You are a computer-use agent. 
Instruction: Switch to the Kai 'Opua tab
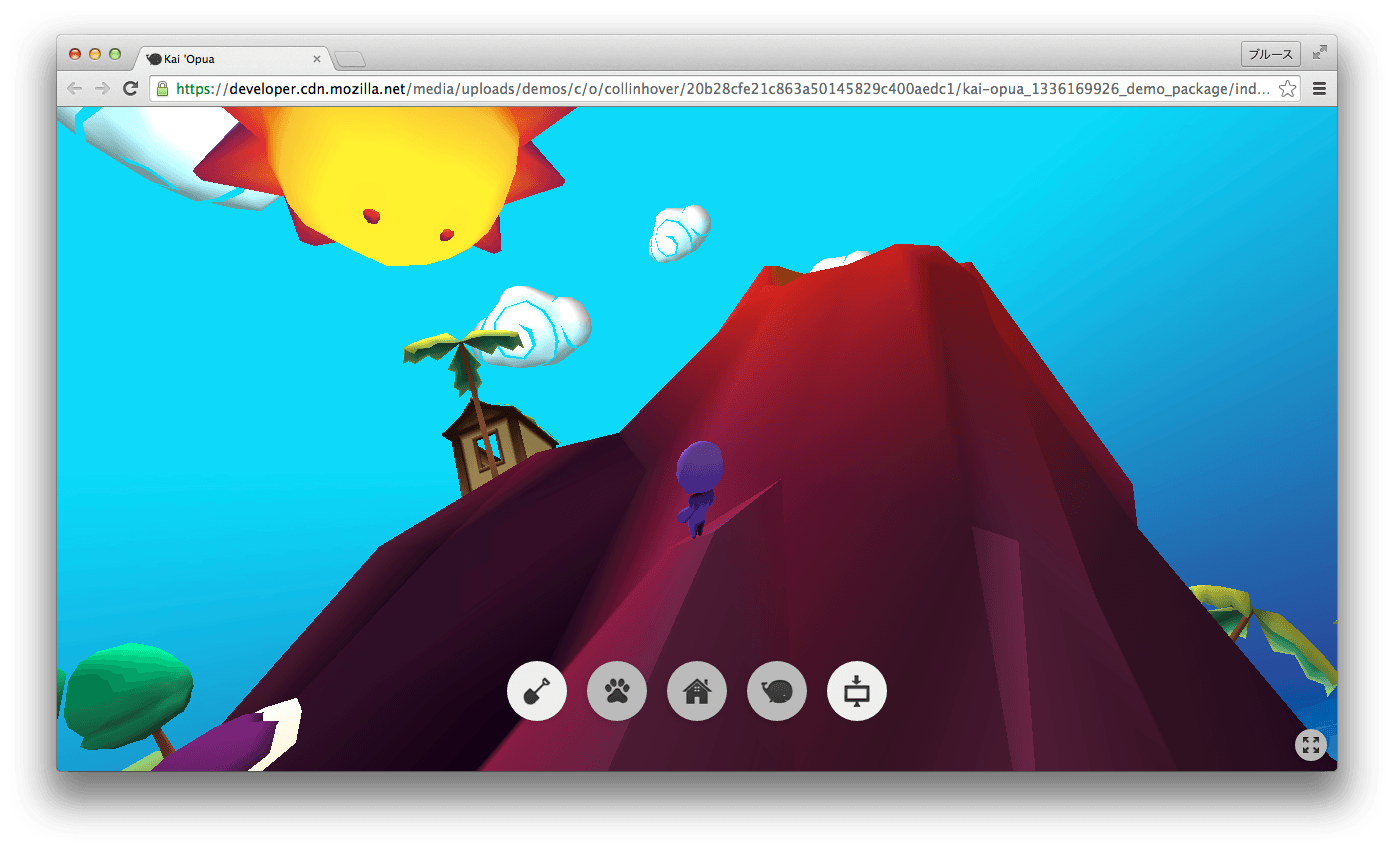(232, 59)
